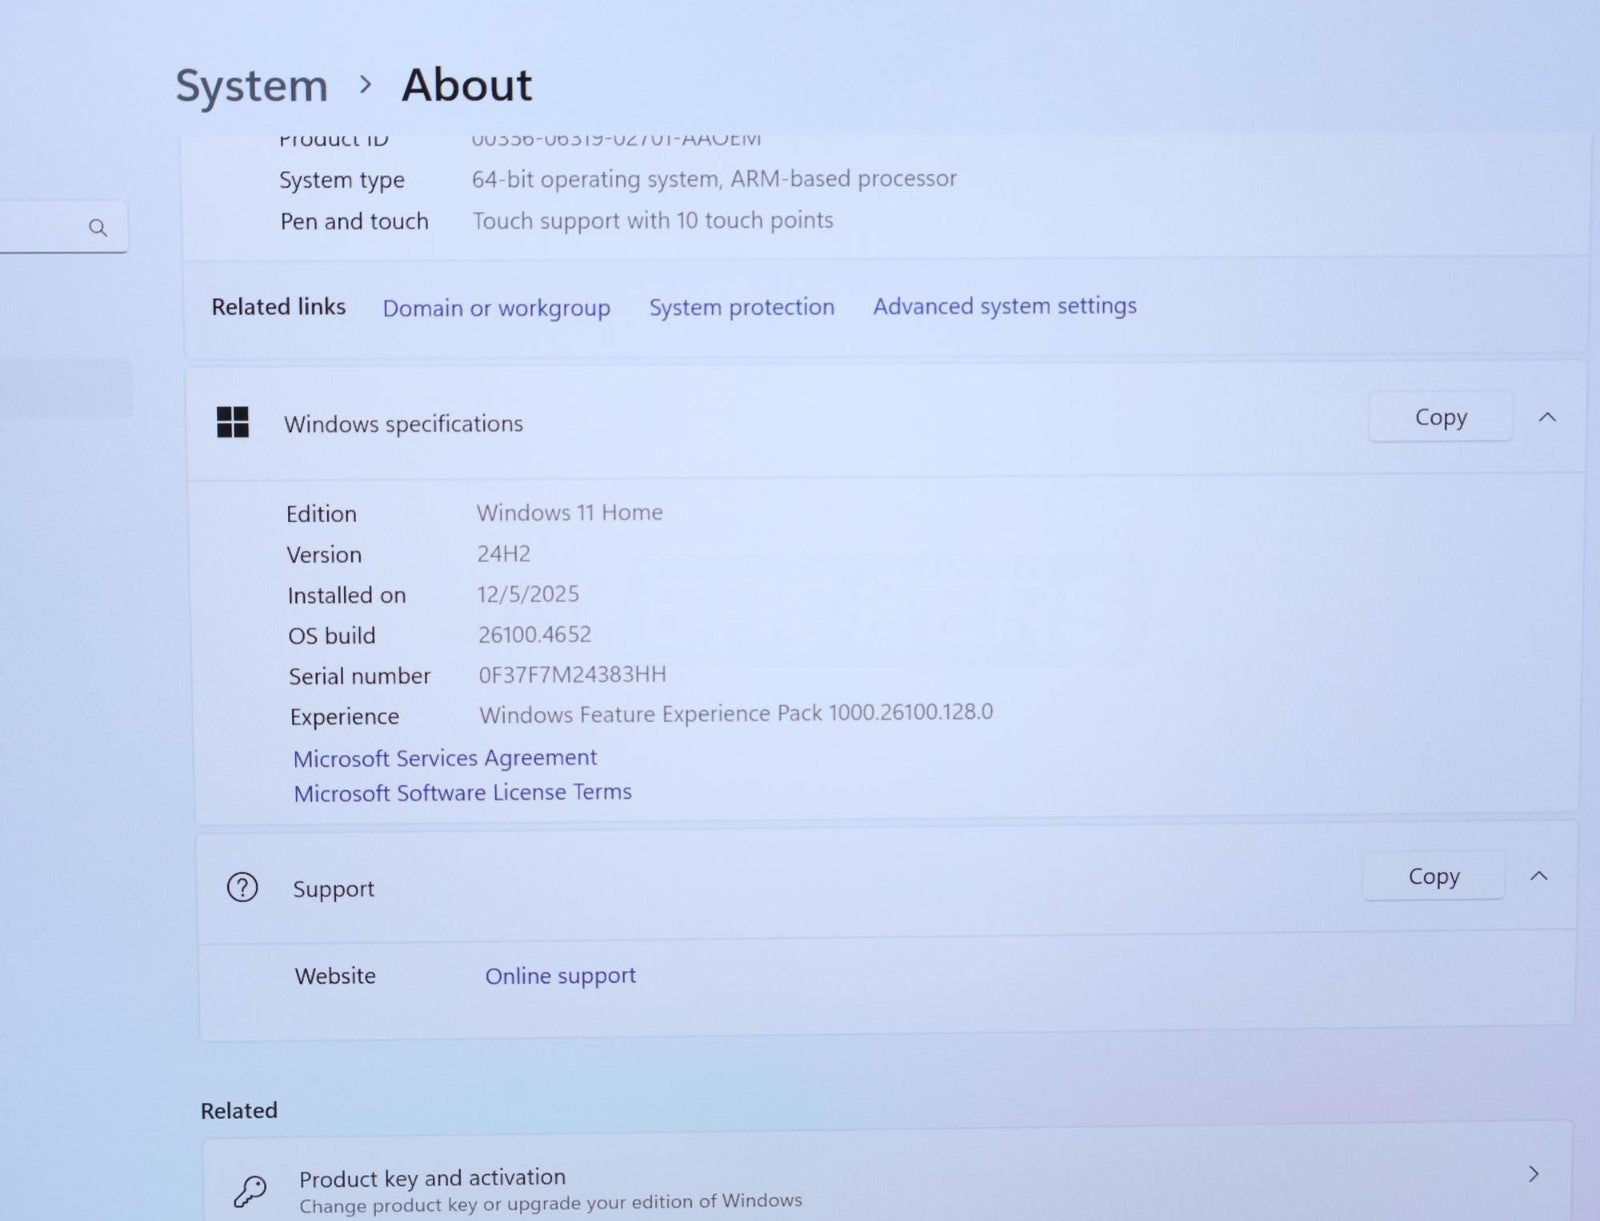Click the product key icon
This screenshot has width=1600, height=1221.
tap(250, 1190)
